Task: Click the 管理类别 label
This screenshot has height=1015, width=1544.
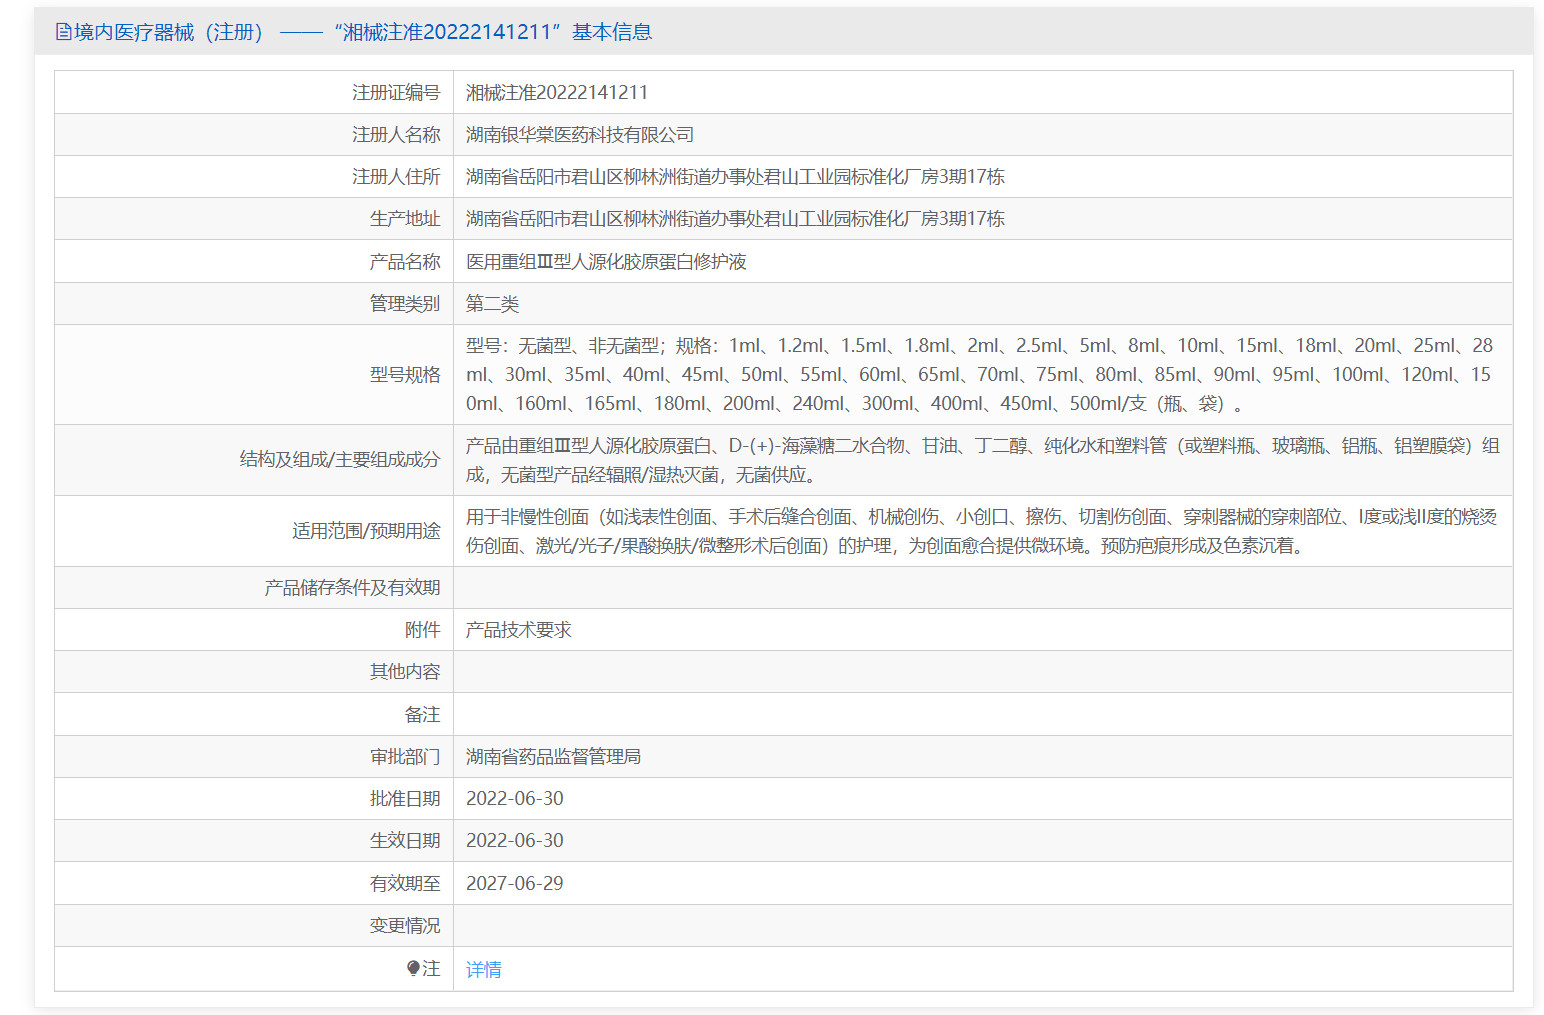Action: pyautogui.click(x=405, y=304)
